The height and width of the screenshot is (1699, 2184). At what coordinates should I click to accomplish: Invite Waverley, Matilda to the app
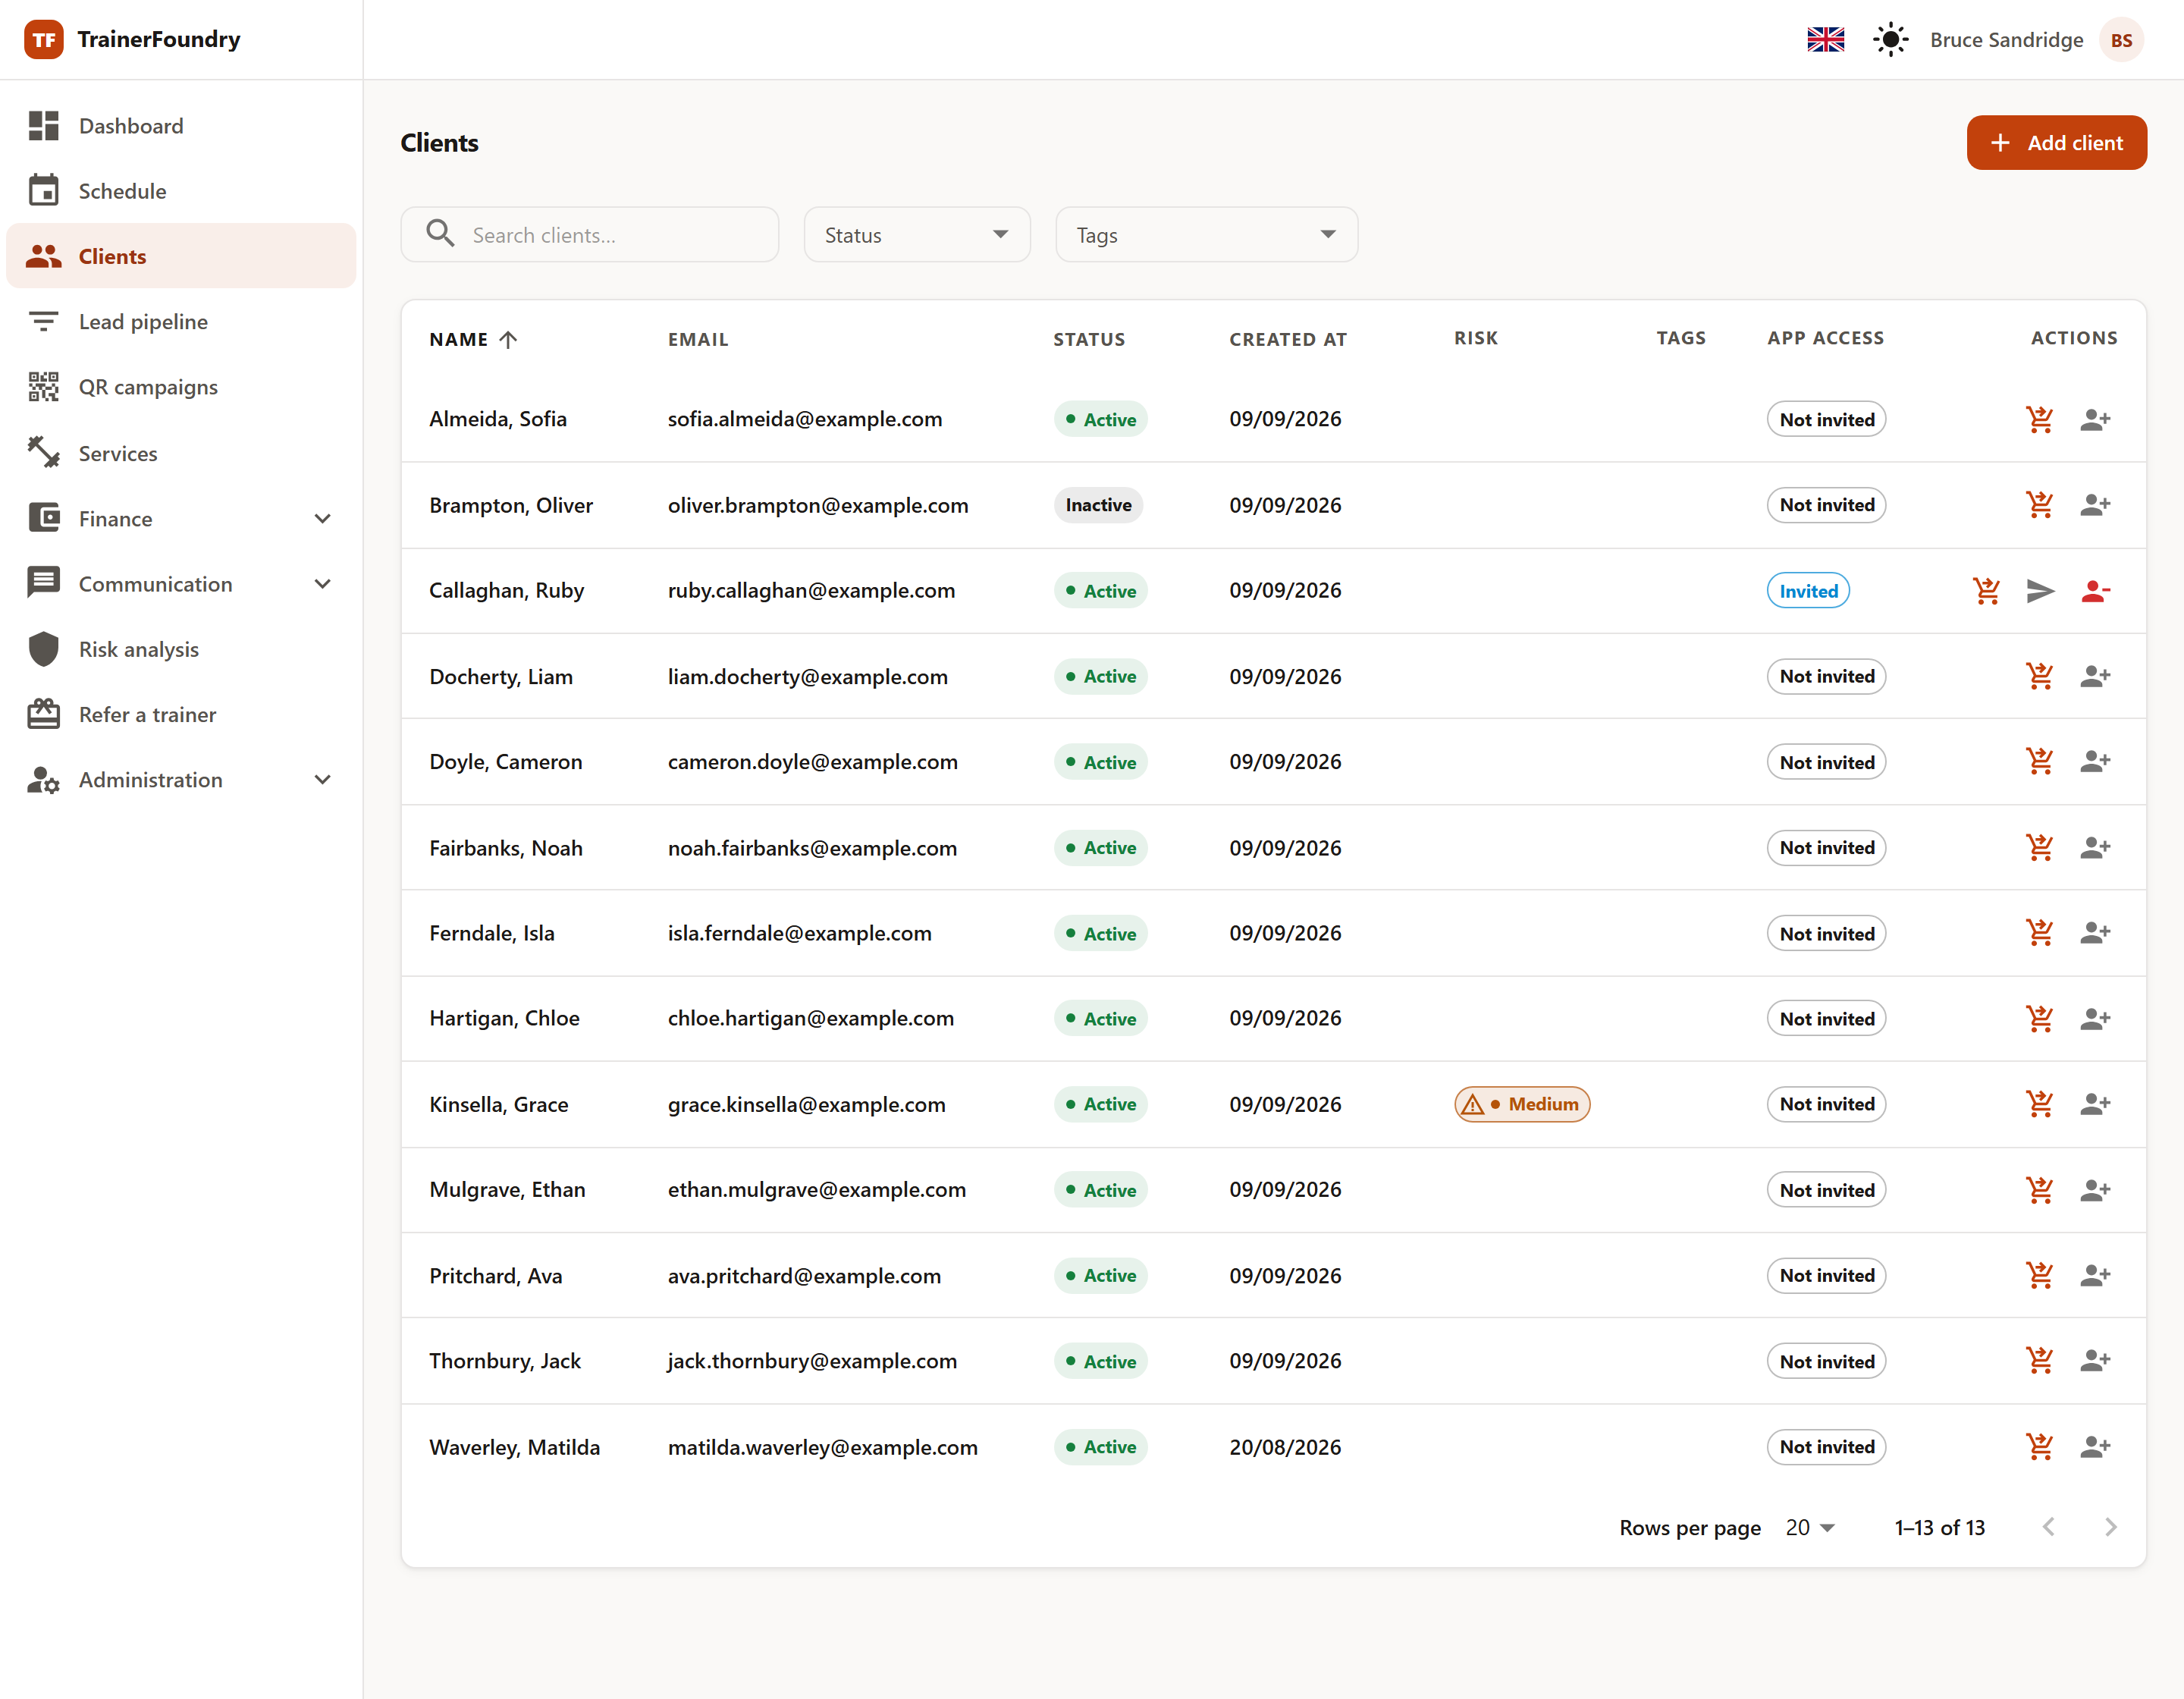click(2095, 1447)
